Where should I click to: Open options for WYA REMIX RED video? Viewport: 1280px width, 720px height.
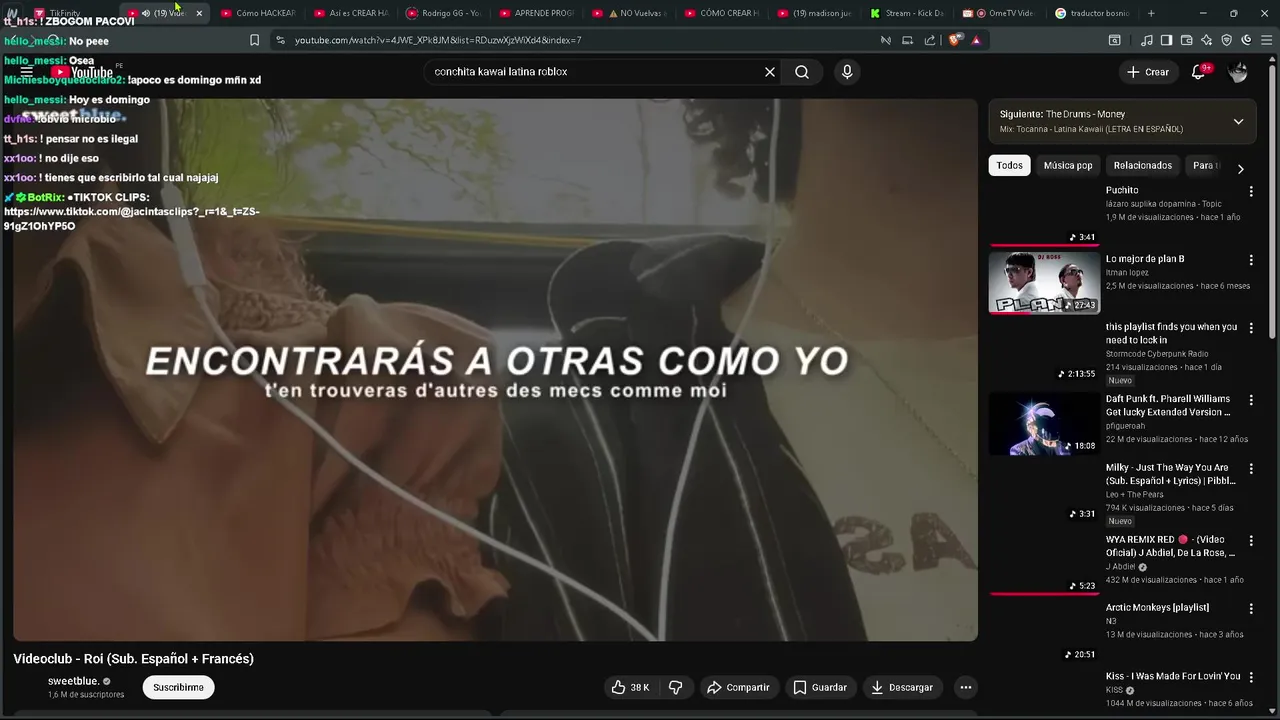[x=1250, y=540]
